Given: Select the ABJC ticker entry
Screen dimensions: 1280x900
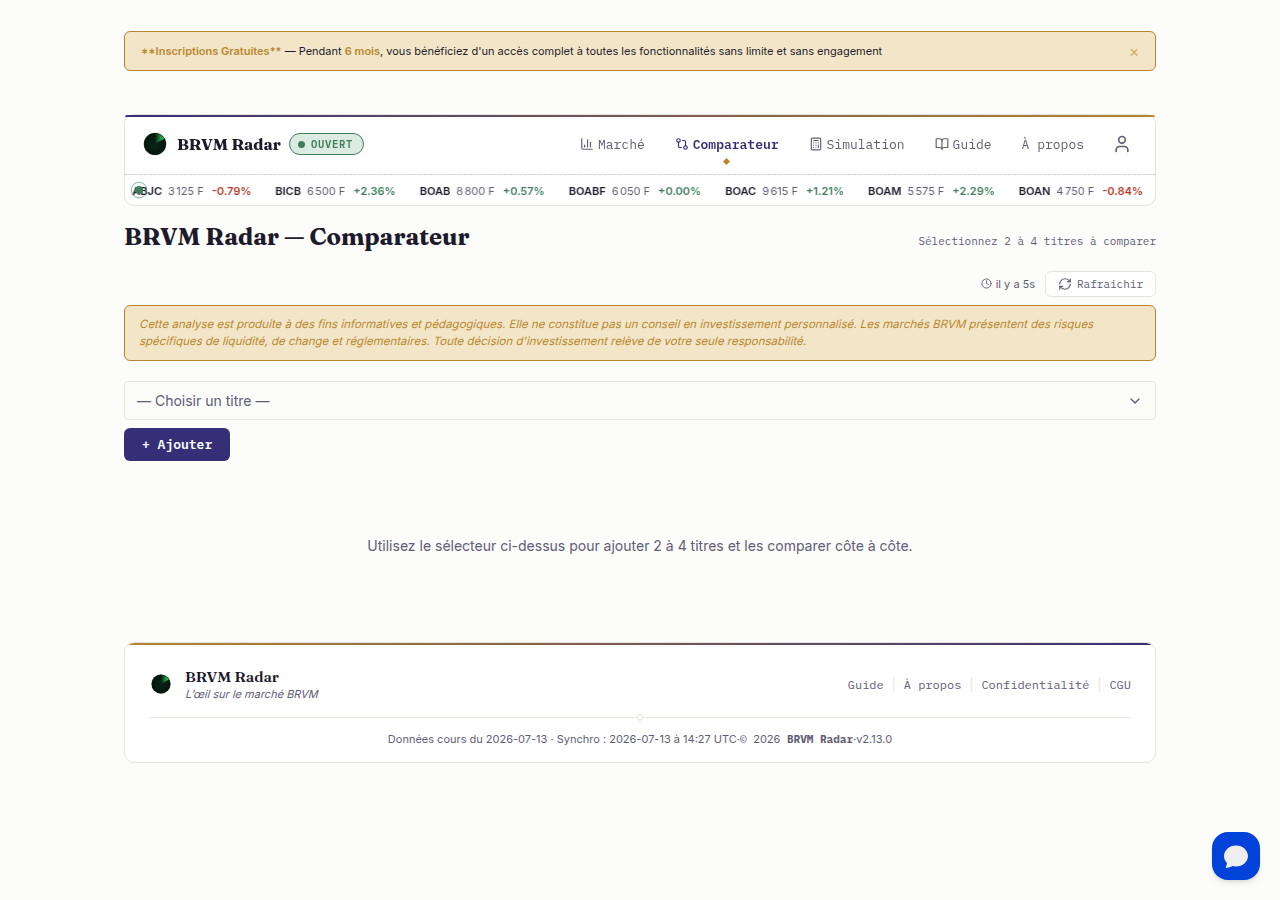Looking at the screenshot, I should point(192,191).
